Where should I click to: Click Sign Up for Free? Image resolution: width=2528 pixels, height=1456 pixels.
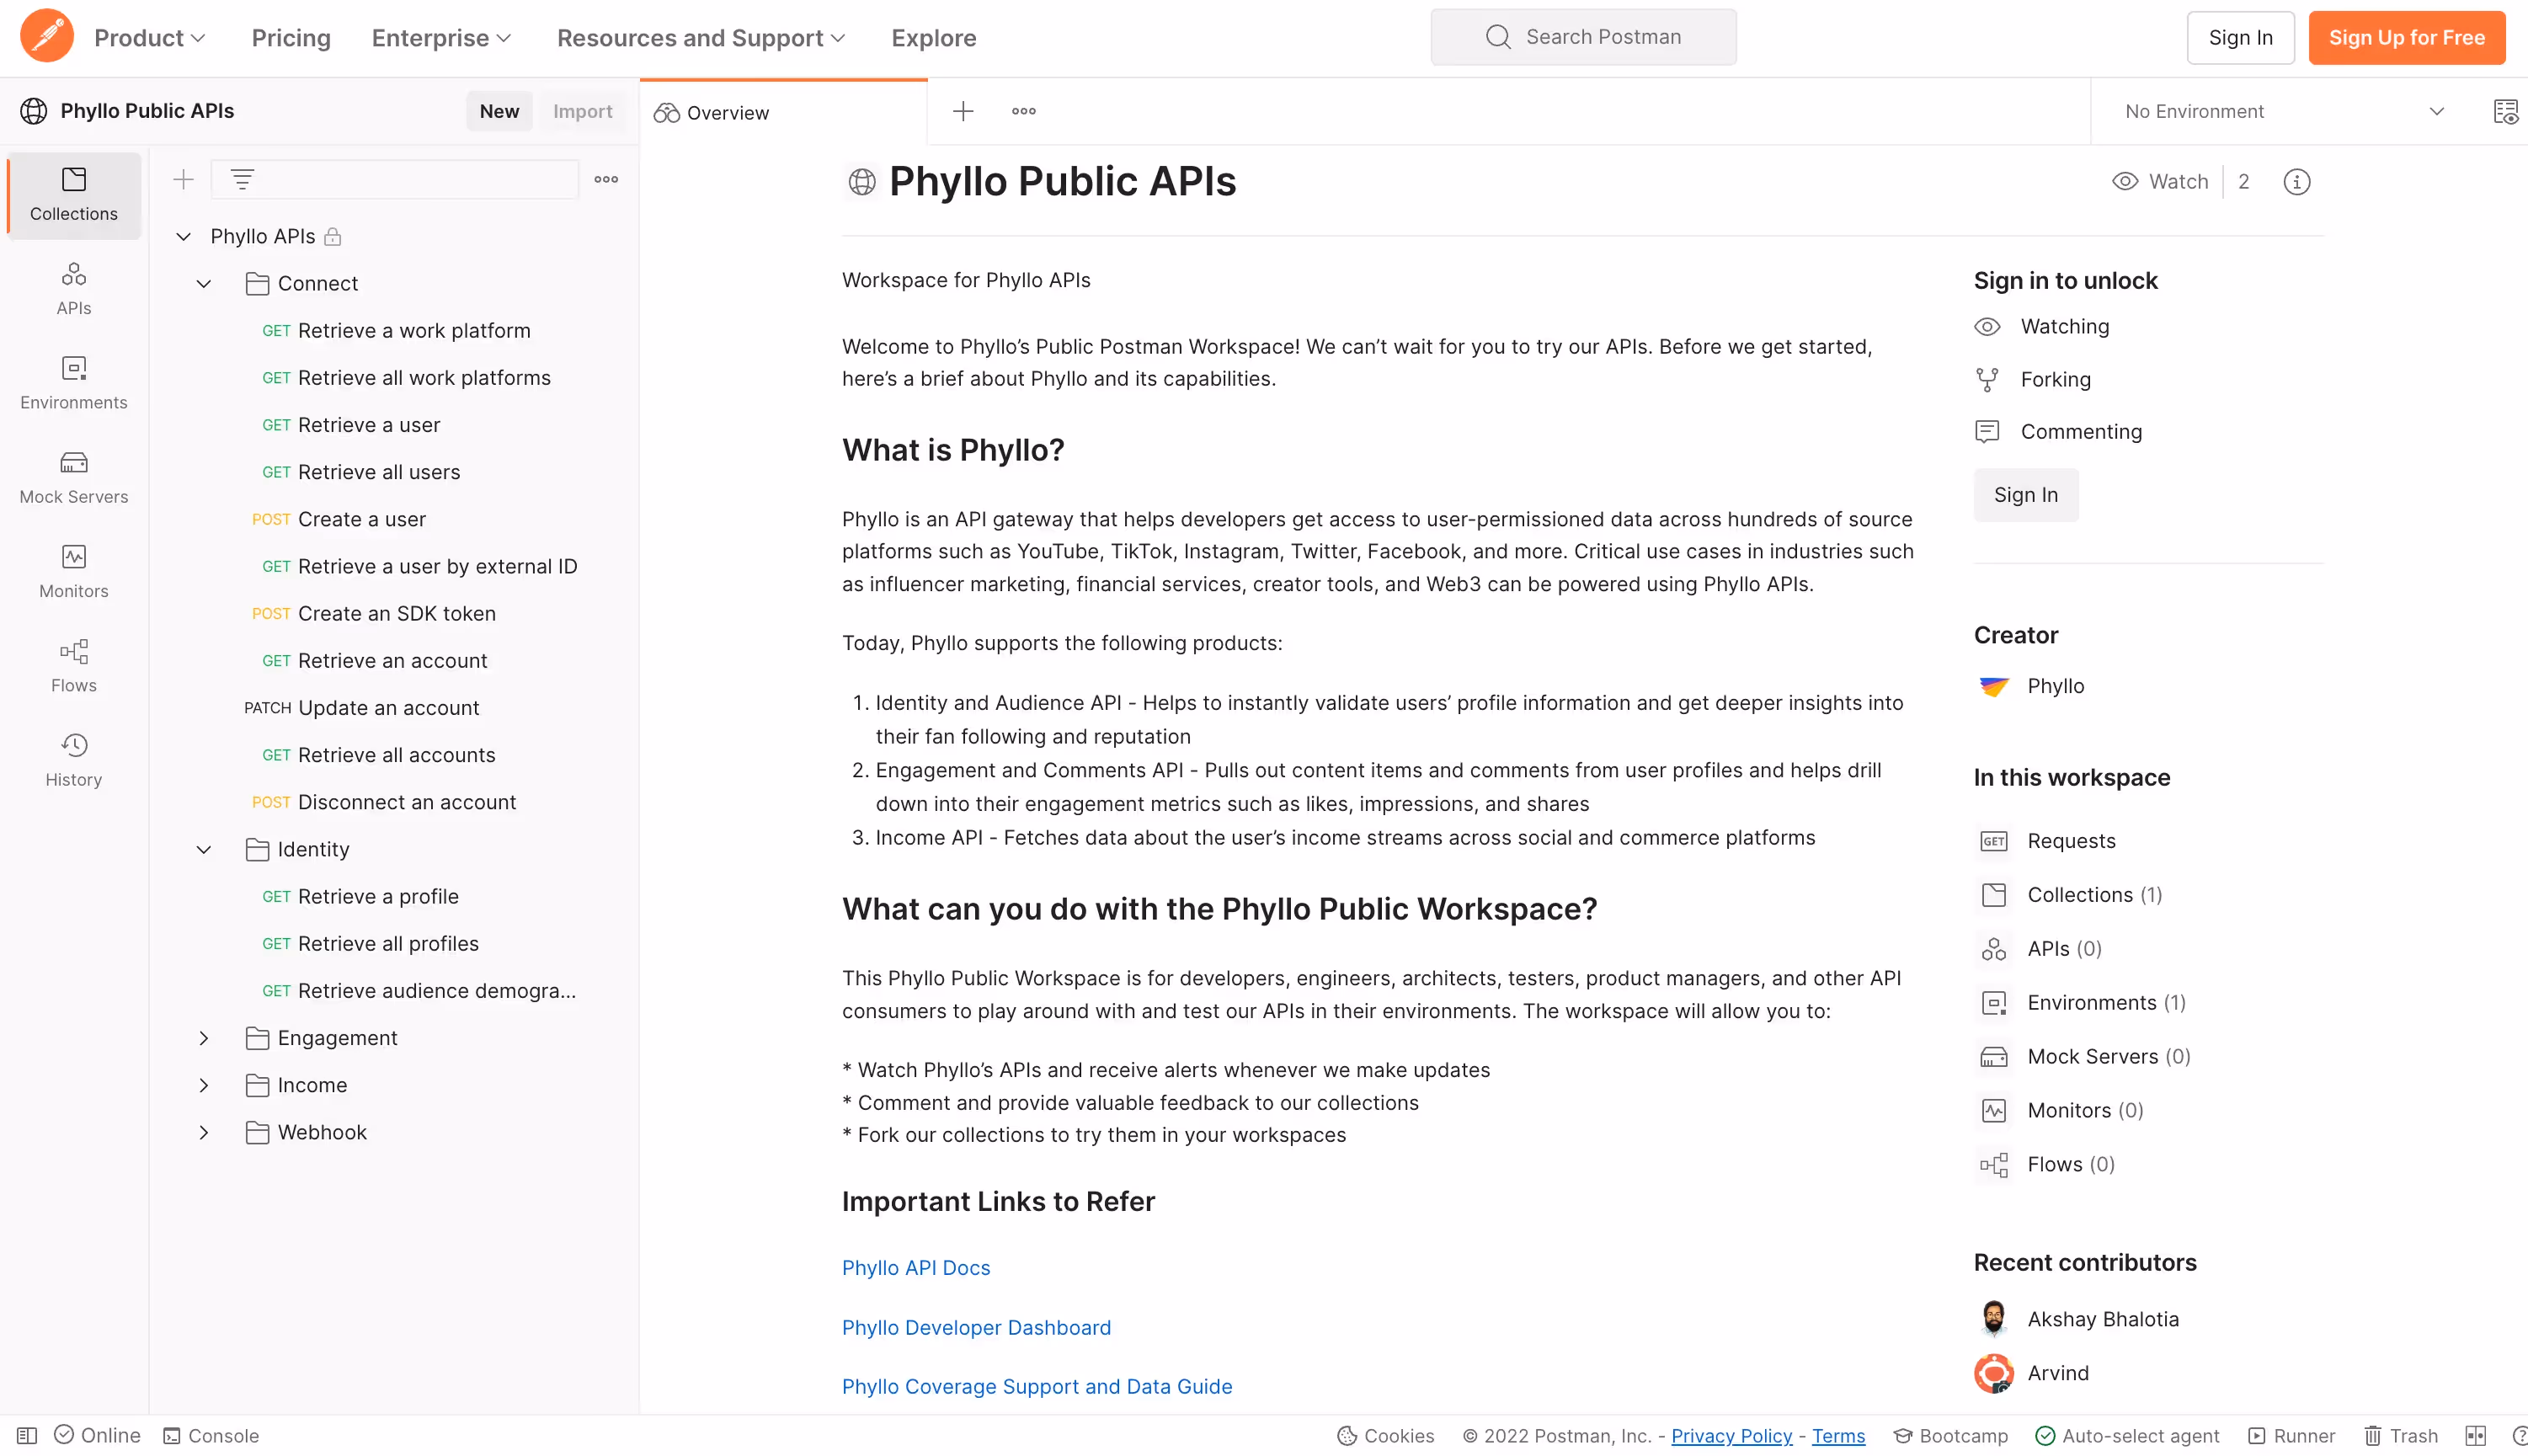pyautogui.click(x=2407, y=37)
